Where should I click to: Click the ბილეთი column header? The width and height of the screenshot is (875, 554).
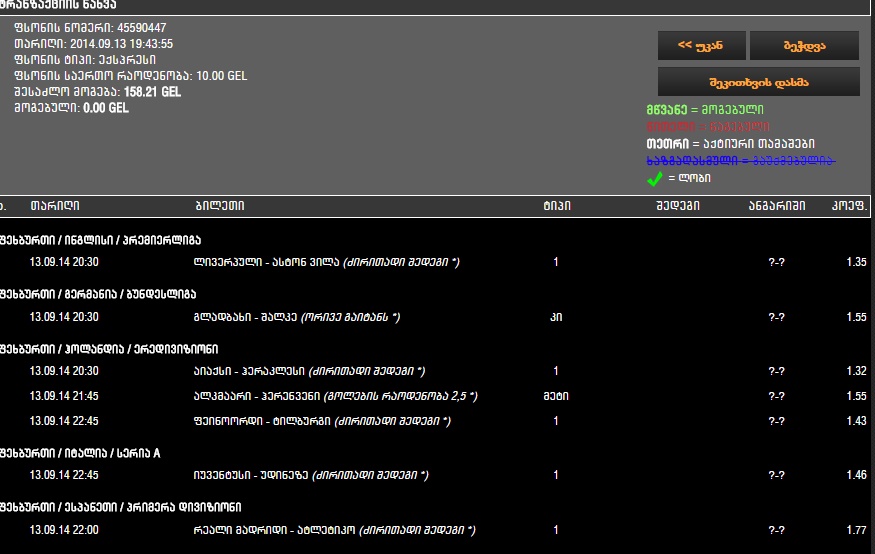click(x=219, y=206)
